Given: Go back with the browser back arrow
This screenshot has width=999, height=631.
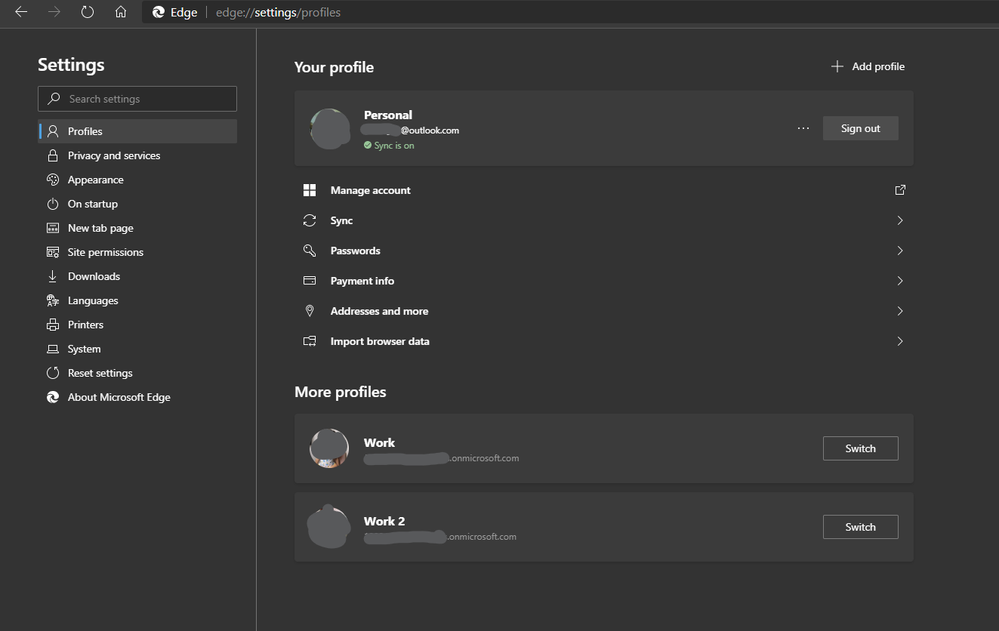Looking at the screenshot, I should click(x=21, y=12).
